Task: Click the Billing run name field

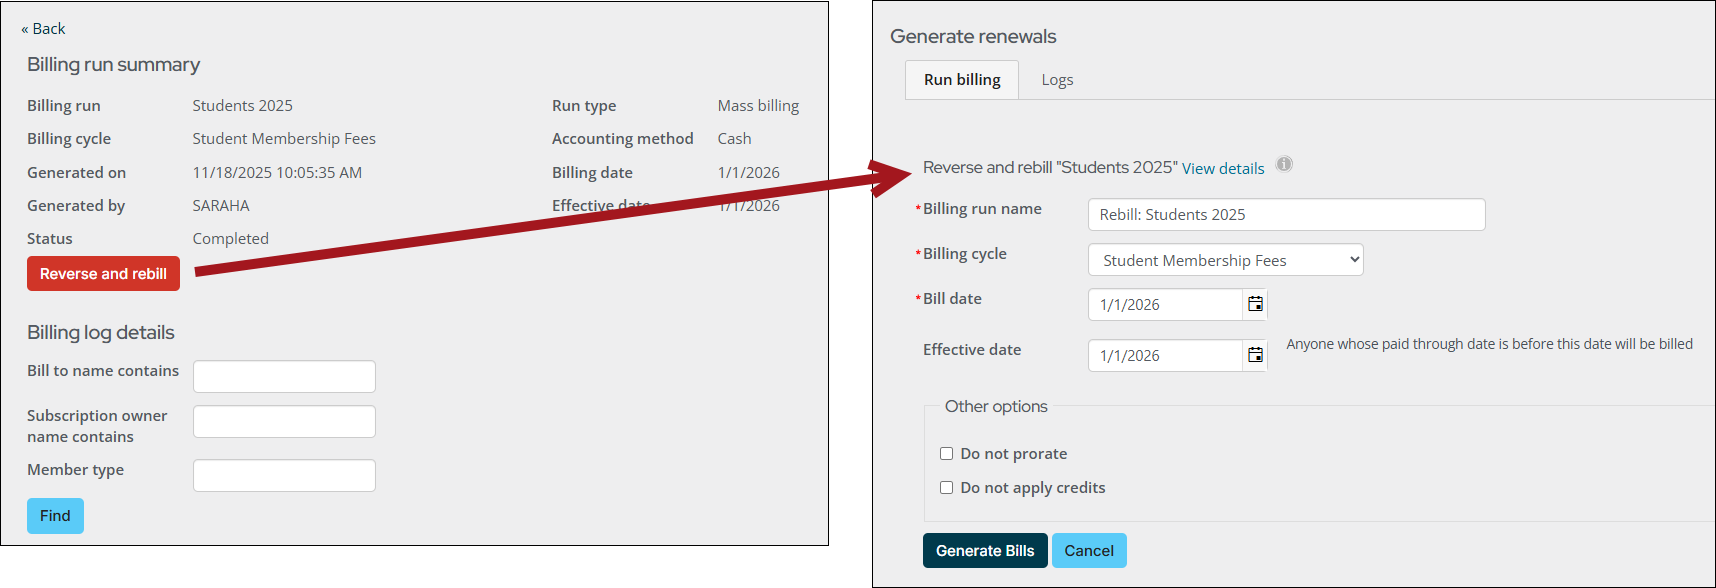Action: click(1285, 215)
